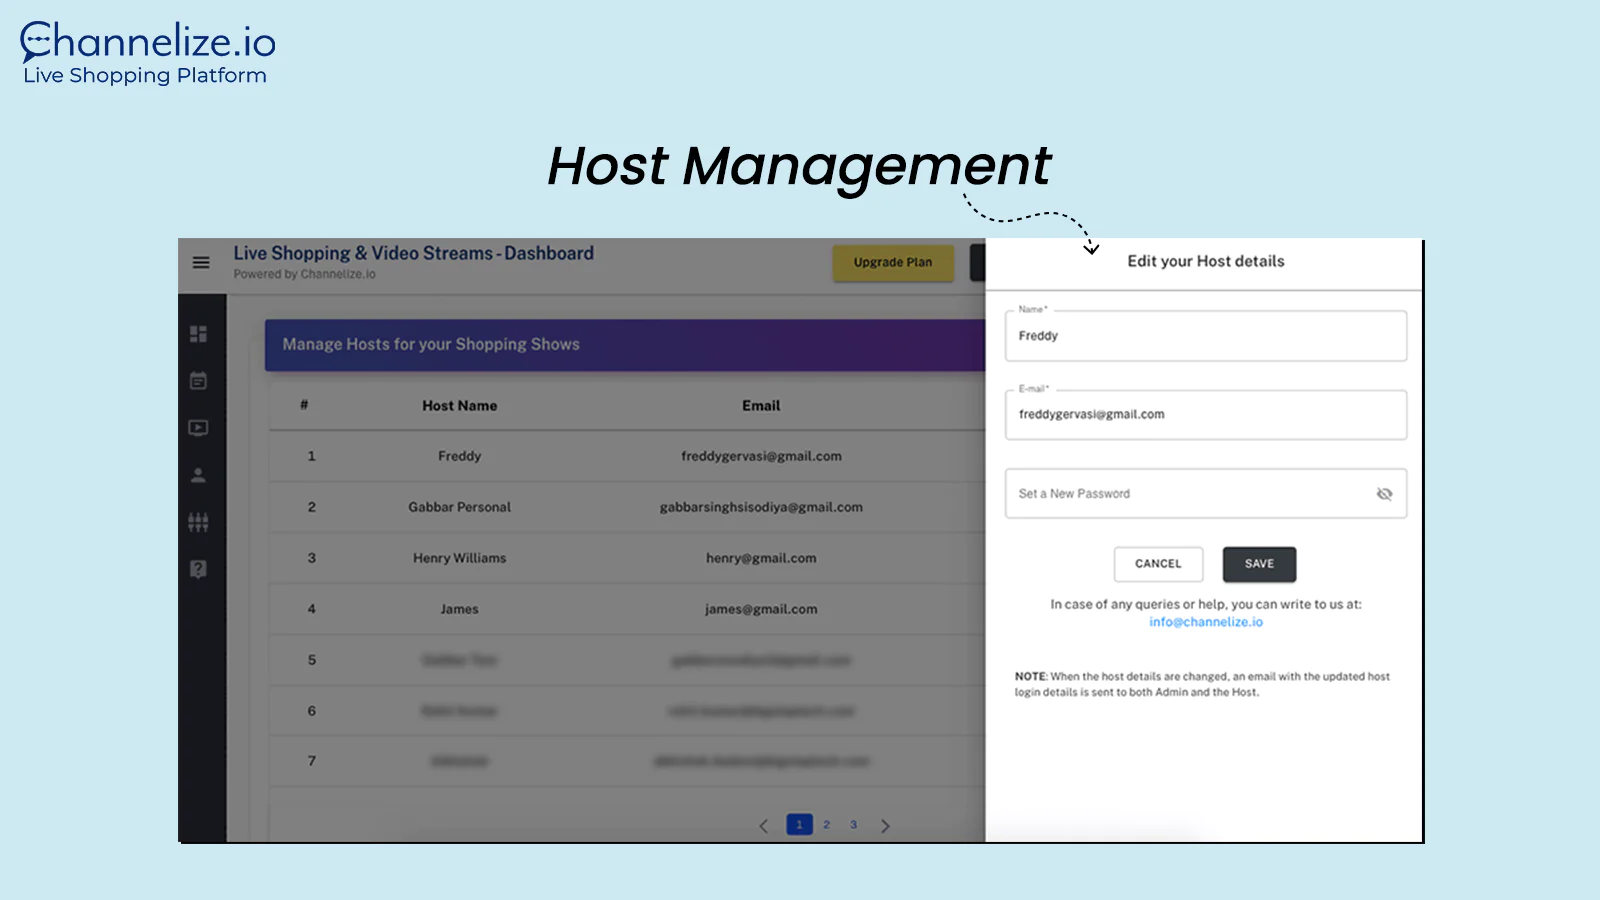Toggle password visibility eye icon
Screen dimensions: 1600x900
(x=1384, y=494)
